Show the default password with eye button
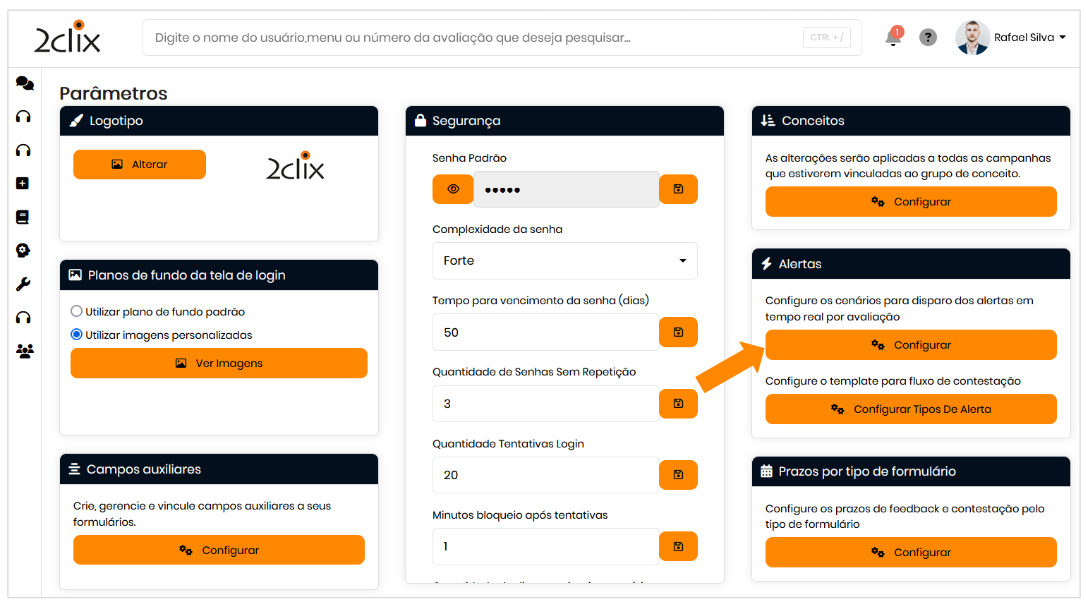Image resolution: width=1086 pixels, height=604 pixels. point(453,189)
